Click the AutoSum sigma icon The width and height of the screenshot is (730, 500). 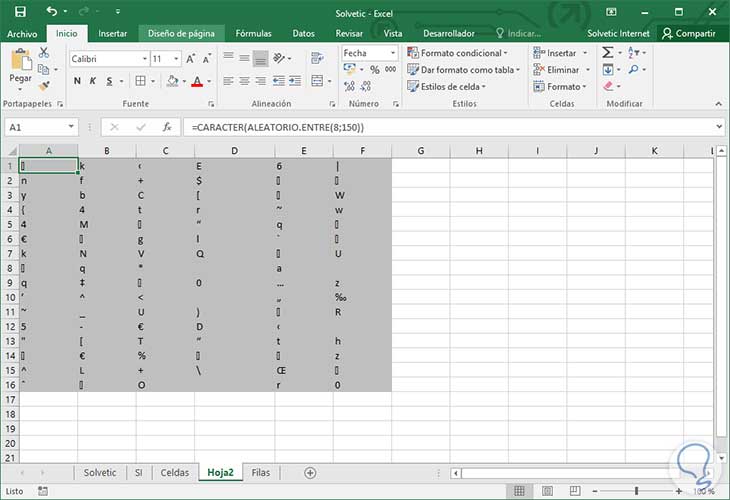pos(608,53)
